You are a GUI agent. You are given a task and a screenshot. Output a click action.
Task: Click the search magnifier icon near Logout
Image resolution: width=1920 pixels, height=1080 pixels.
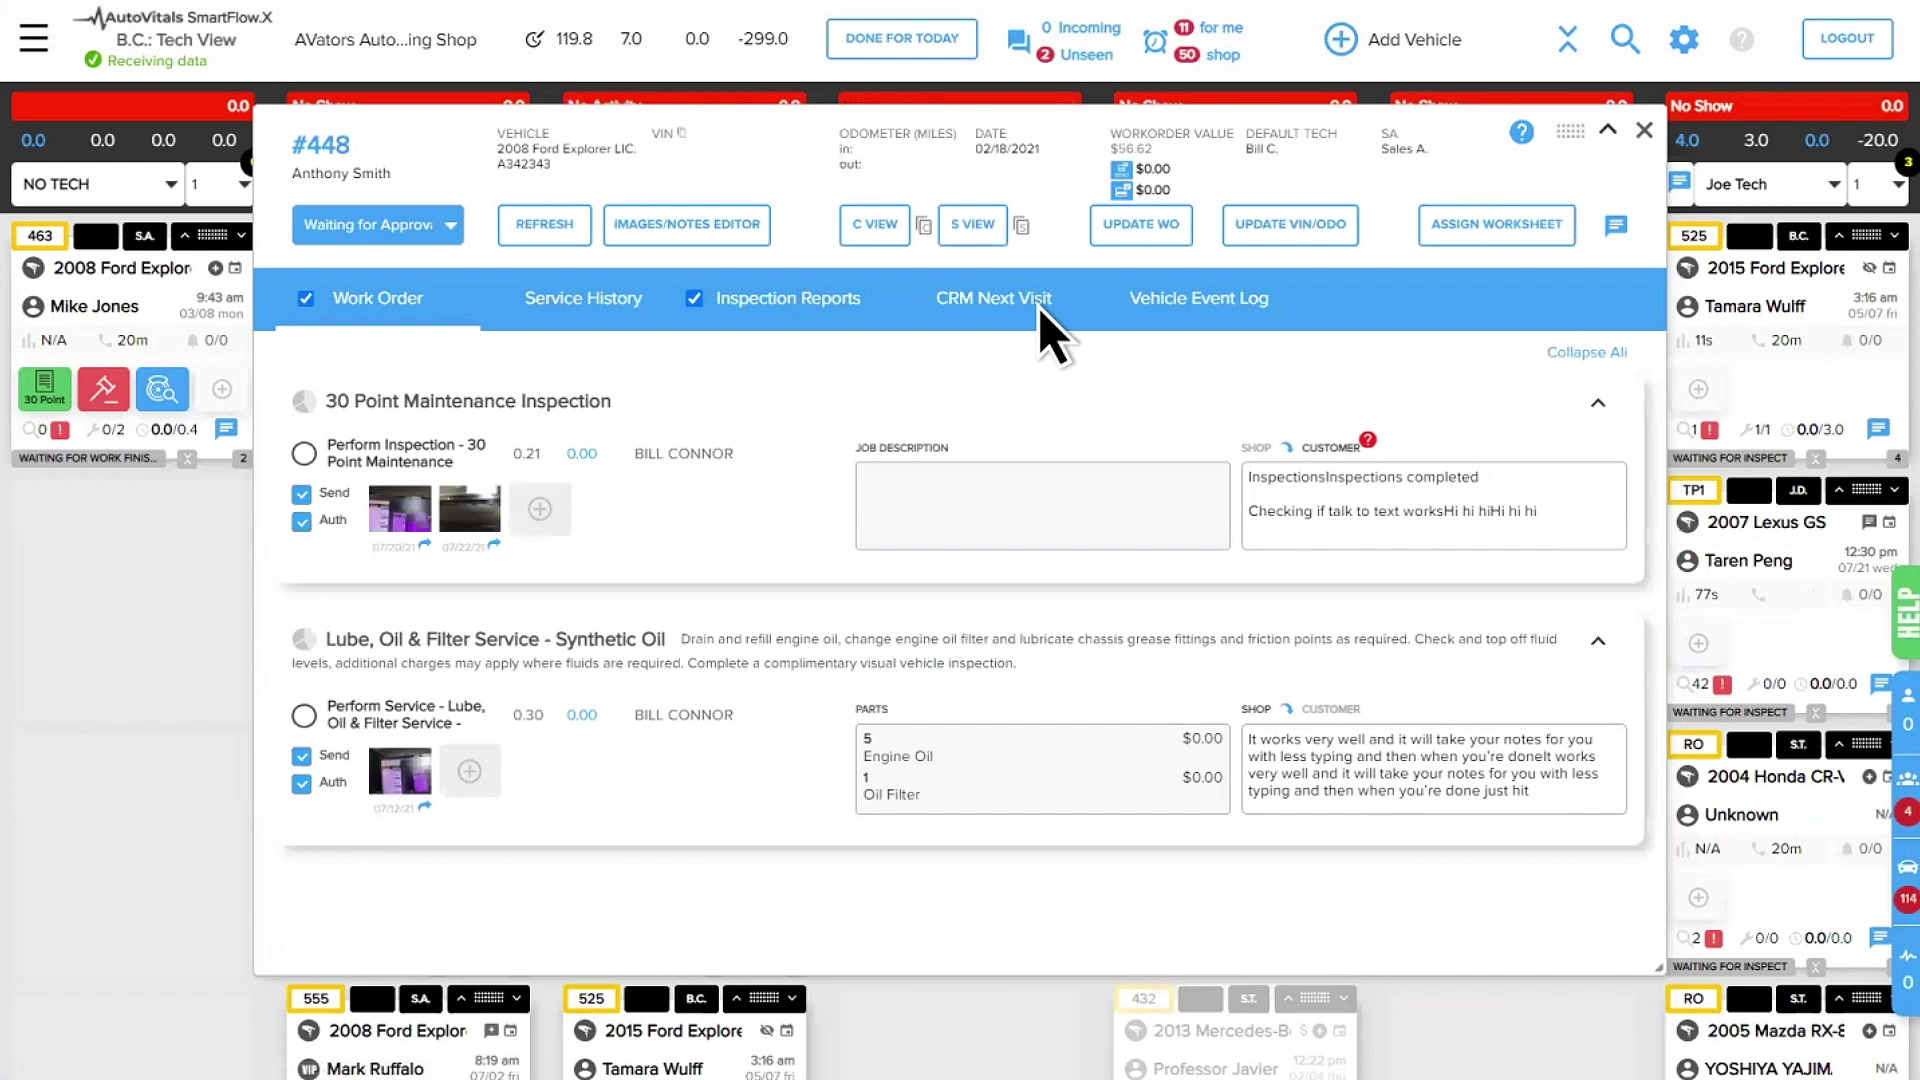click(x=1625, y=38)
